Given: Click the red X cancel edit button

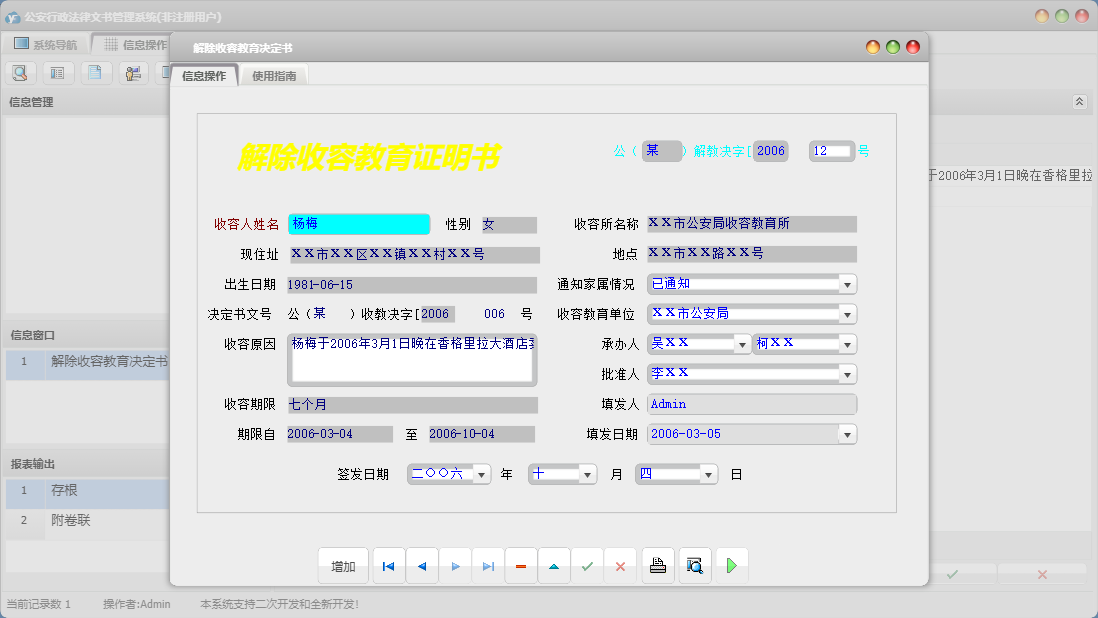Looking at the screenshot, I should [620, 566].
